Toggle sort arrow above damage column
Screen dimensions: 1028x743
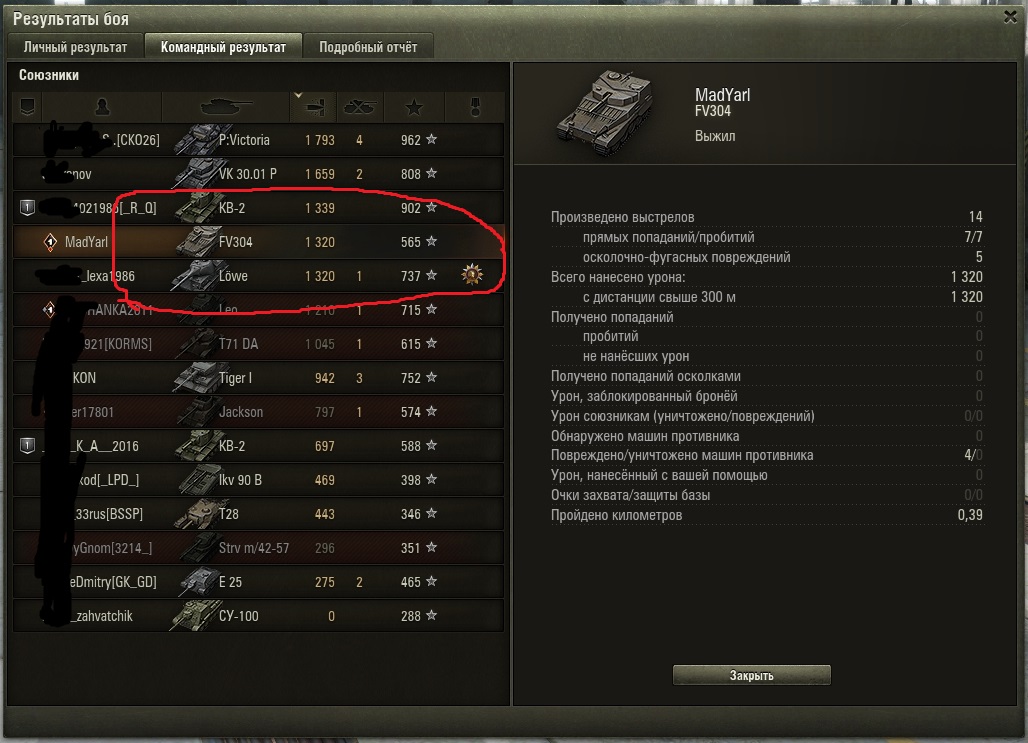click(298, 95)
